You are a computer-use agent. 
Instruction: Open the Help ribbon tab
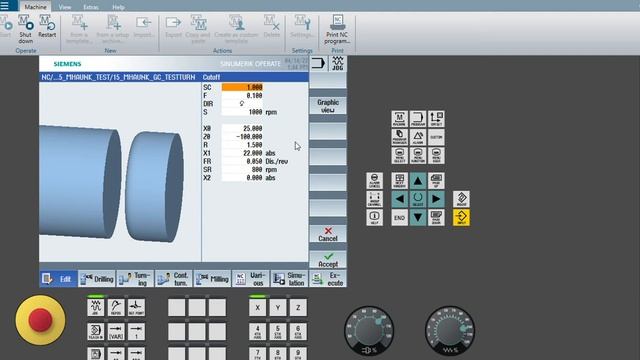tap(118, 7)
